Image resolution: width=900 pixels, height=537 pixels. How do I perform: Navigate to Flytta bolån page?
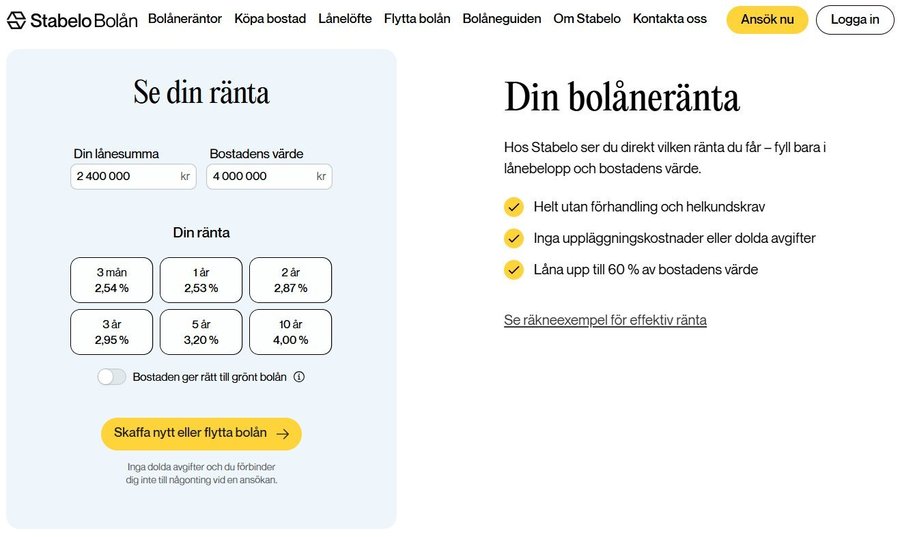tap(417, 19)
